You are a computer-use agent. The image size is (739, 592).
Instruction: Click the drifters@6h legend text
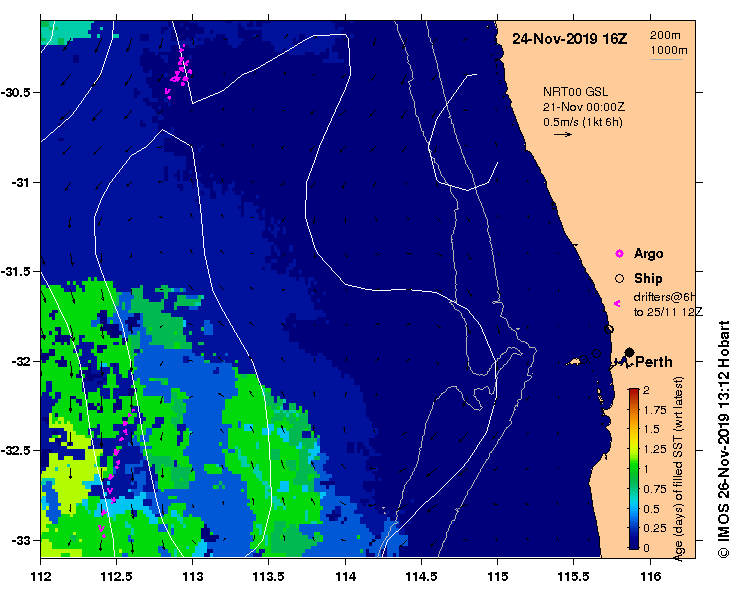coord(664,297)
